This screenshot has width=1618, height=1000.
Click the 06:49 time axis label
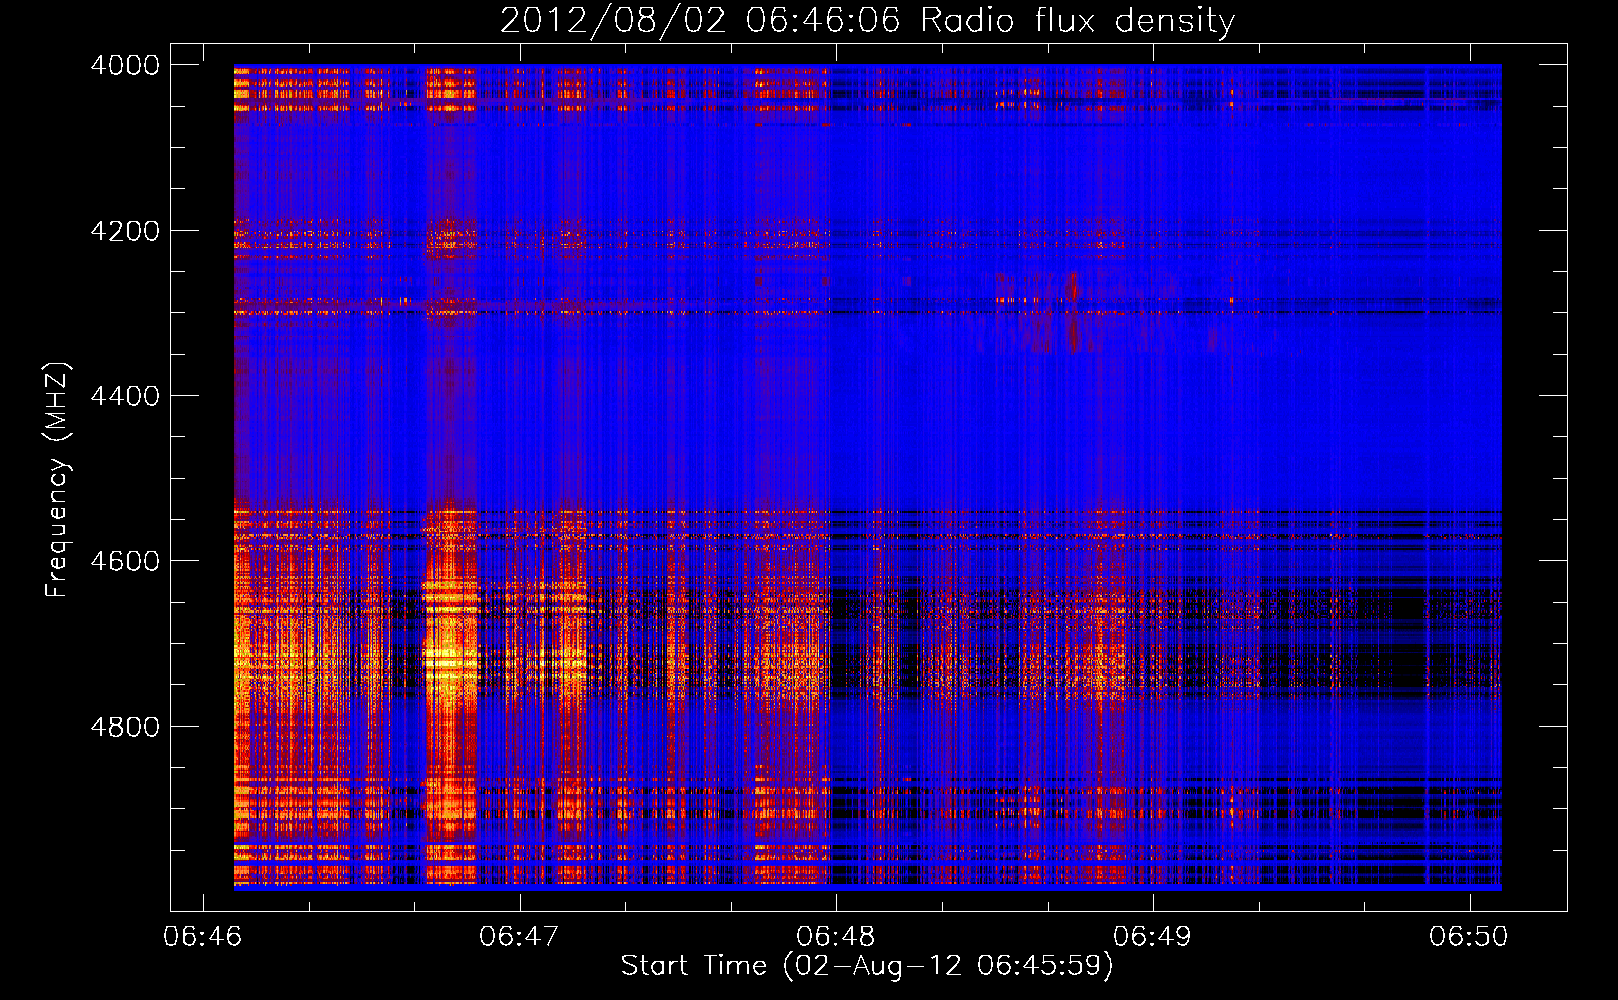[1153, 936]
